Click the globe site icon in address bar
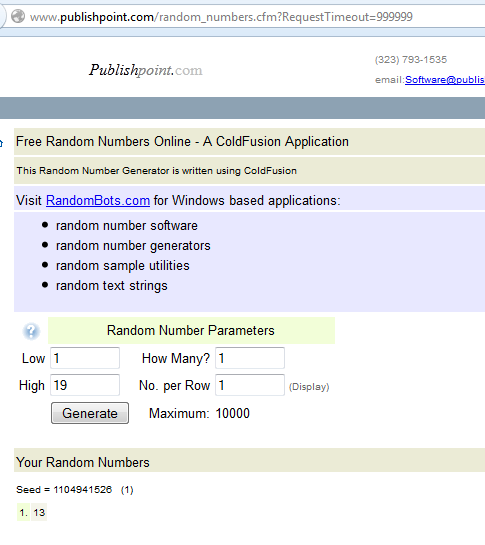The image size is (485, 545). pos(18,16)
